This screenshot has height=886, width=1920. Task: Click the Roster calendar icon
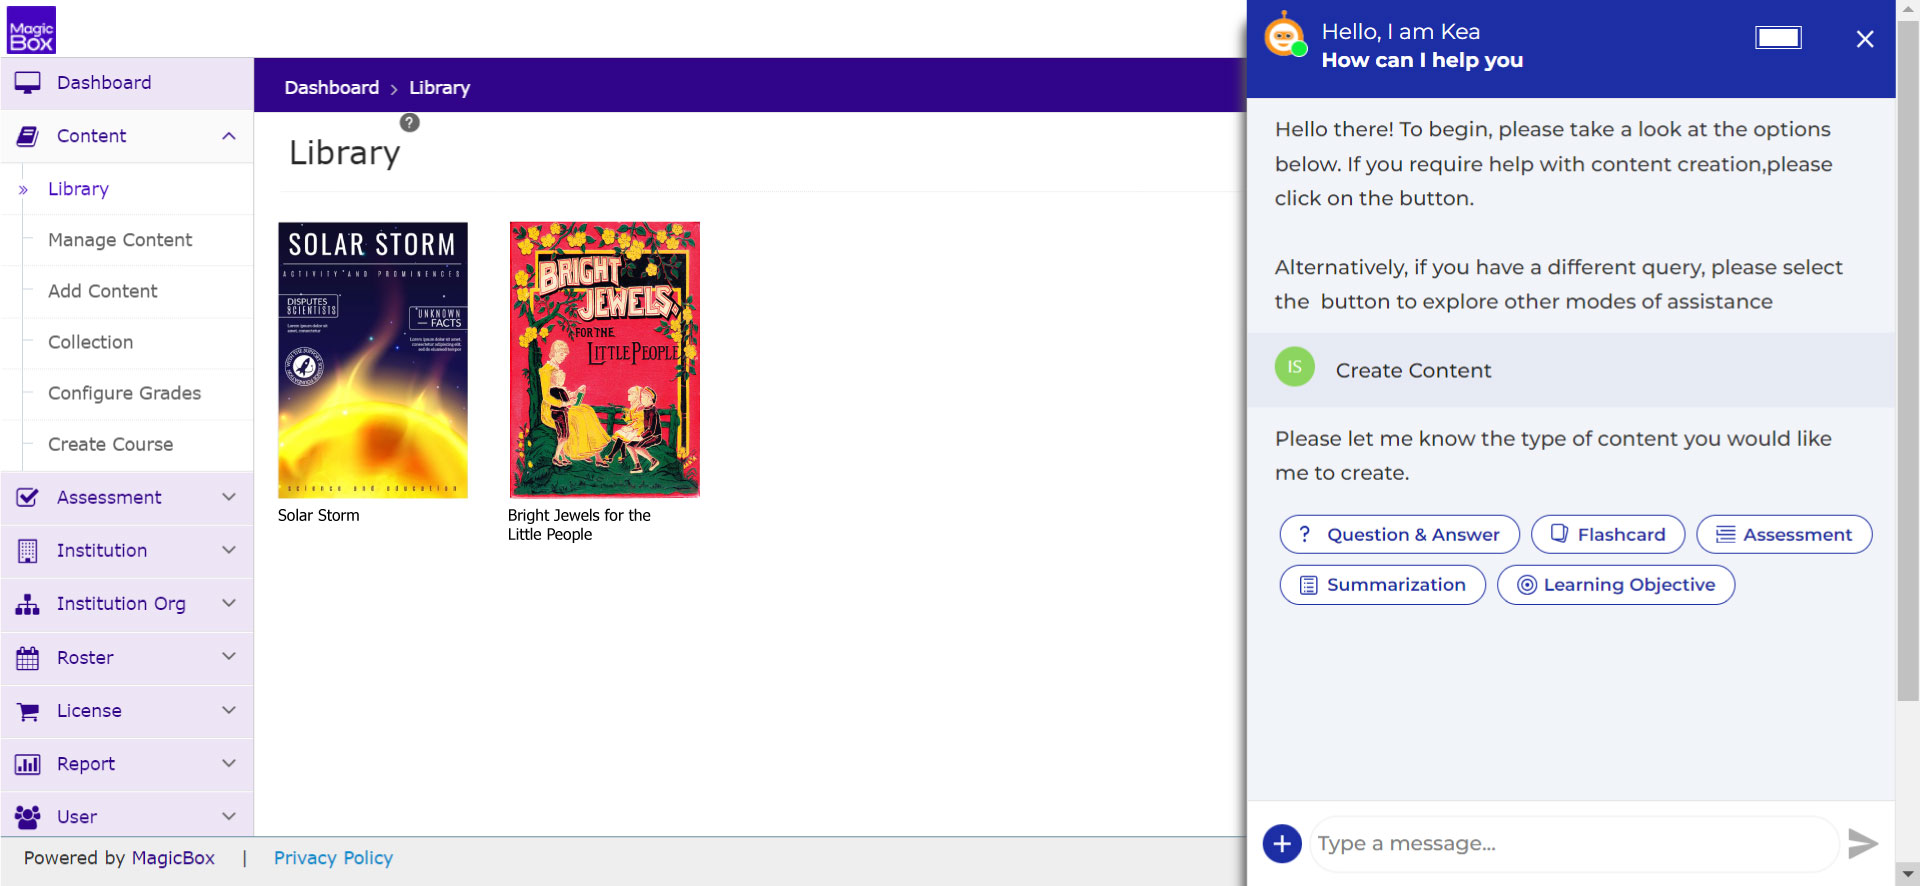[x=28, y=658]
